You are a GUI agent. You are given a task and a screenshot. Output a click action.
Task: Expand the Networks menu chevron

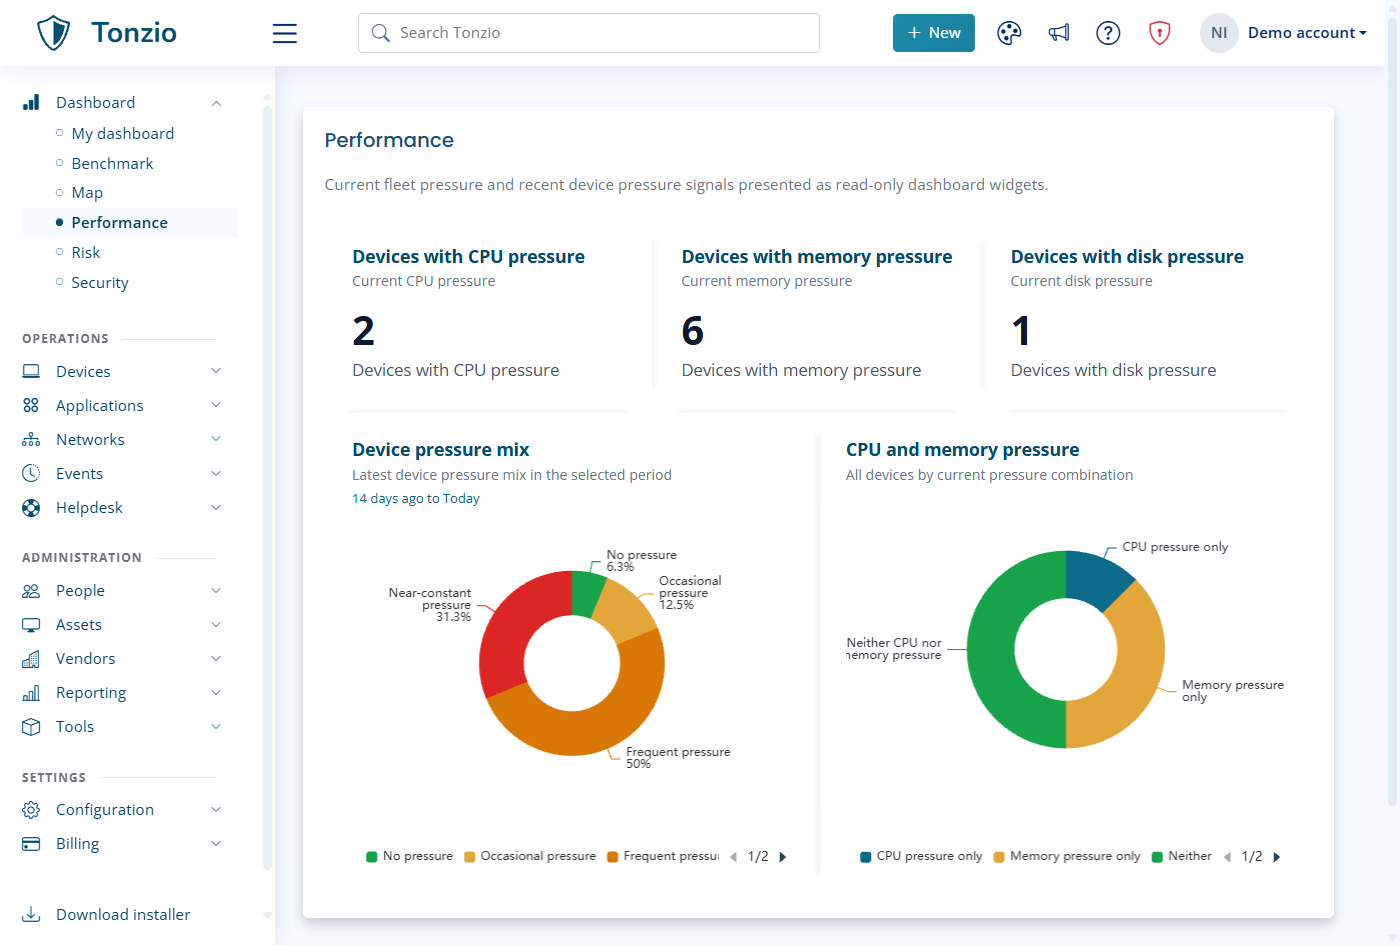[216, 439]
